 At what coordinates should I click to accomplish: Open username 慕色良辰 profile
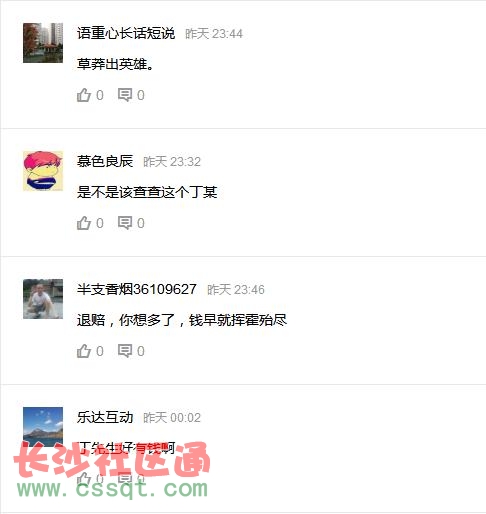tap(105, 161)
